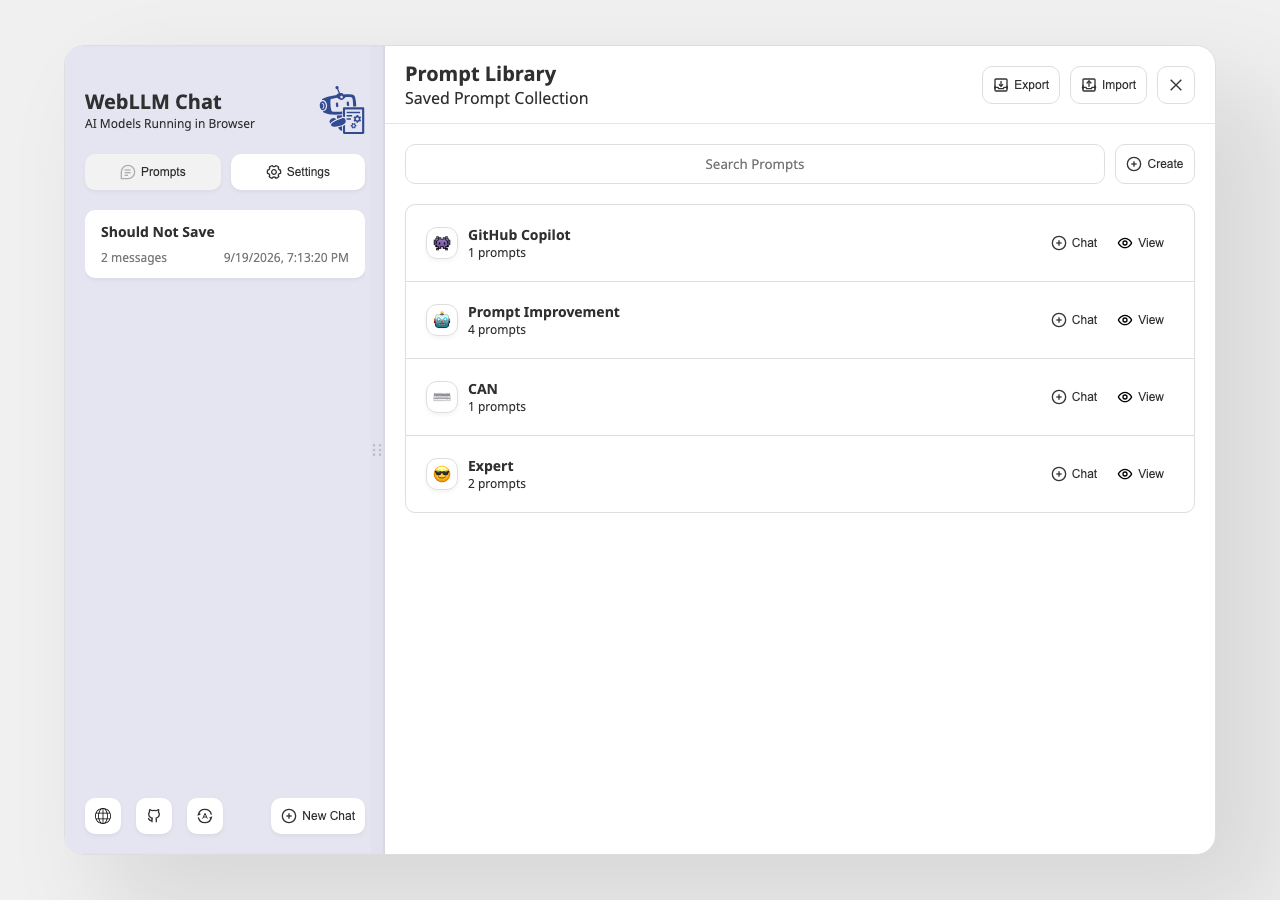
Task: Import prompts from file
Action: [1108, 85]
